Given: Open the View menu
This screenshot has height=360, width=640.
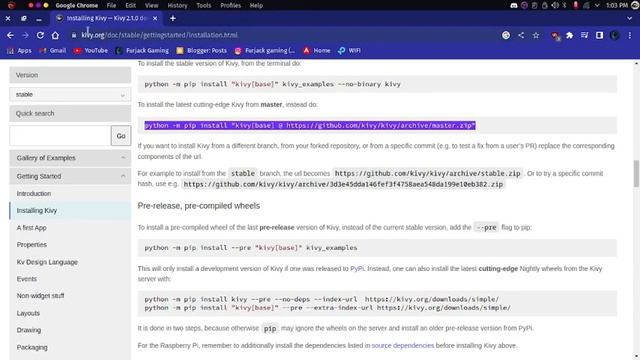Looking at the screenshot, I should point(151,5).
